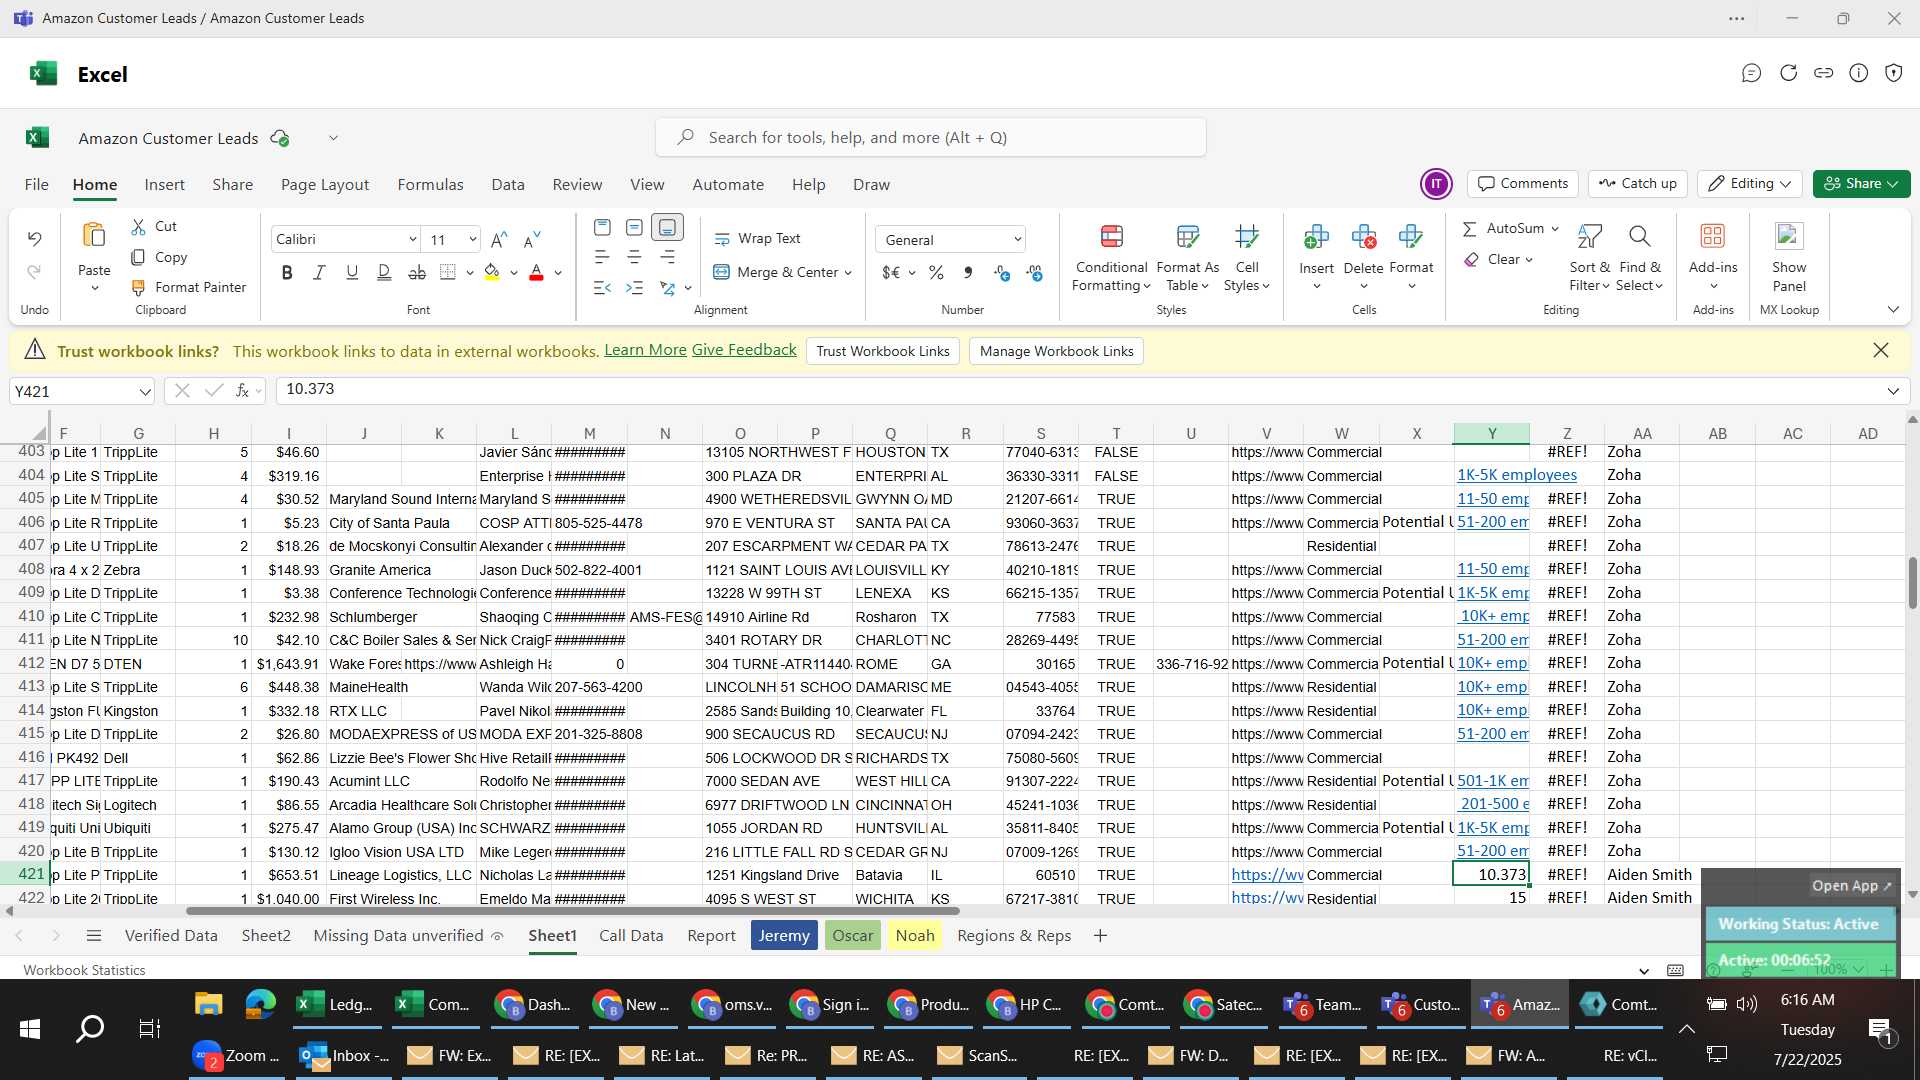The image size is (1920, 1080).
Task: Click the Increase Indent icon
Action: (634, 288)
